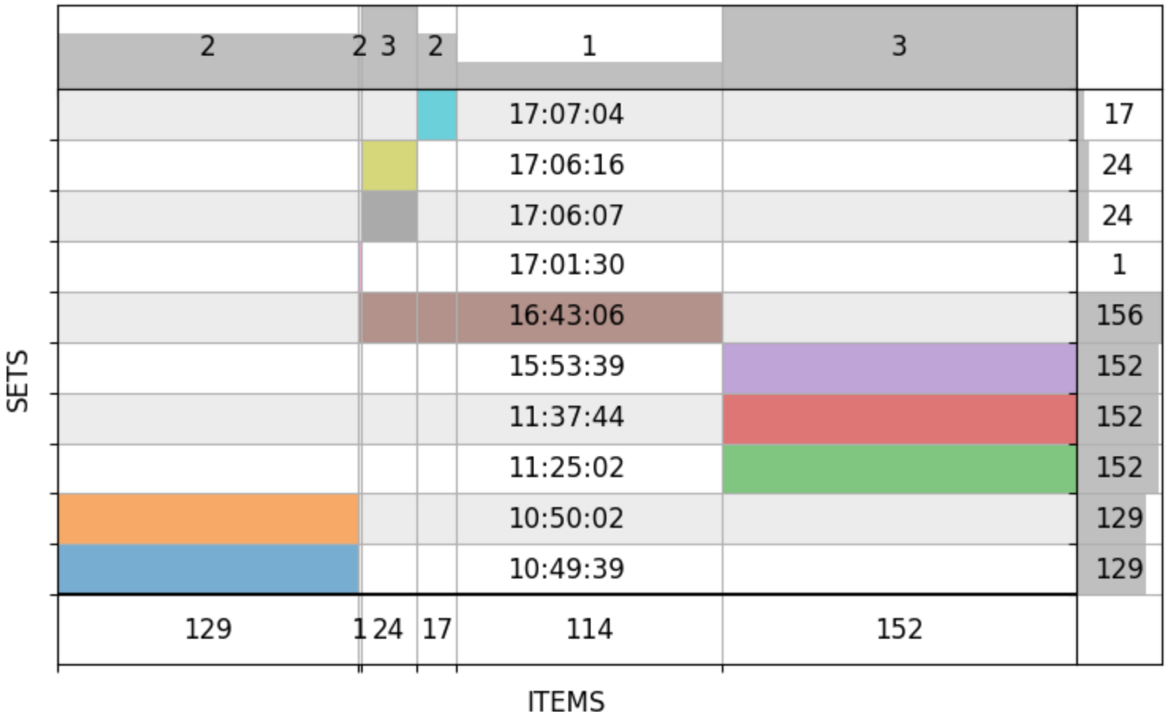The image size is (1170, 712).
Task: Click the green bar in the 11:25:02 row
Action: coord(898,469)
